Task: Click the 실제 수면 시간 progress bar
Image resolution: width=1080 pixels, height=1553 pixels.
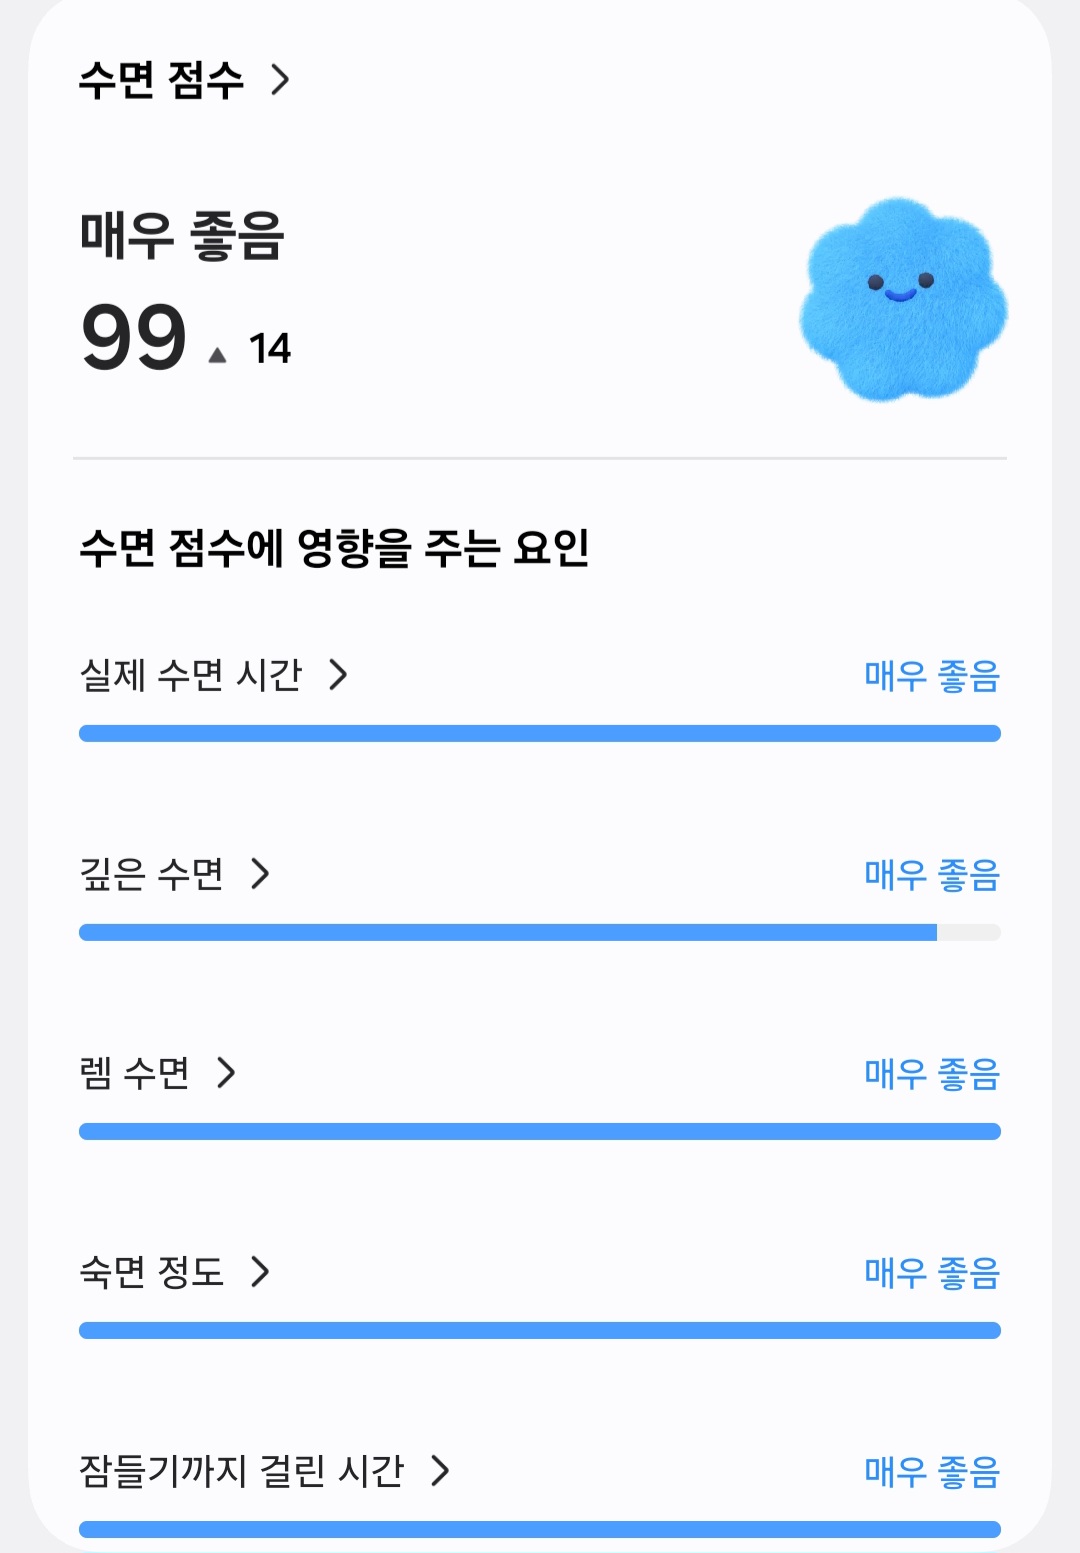Action: [539, 733]
